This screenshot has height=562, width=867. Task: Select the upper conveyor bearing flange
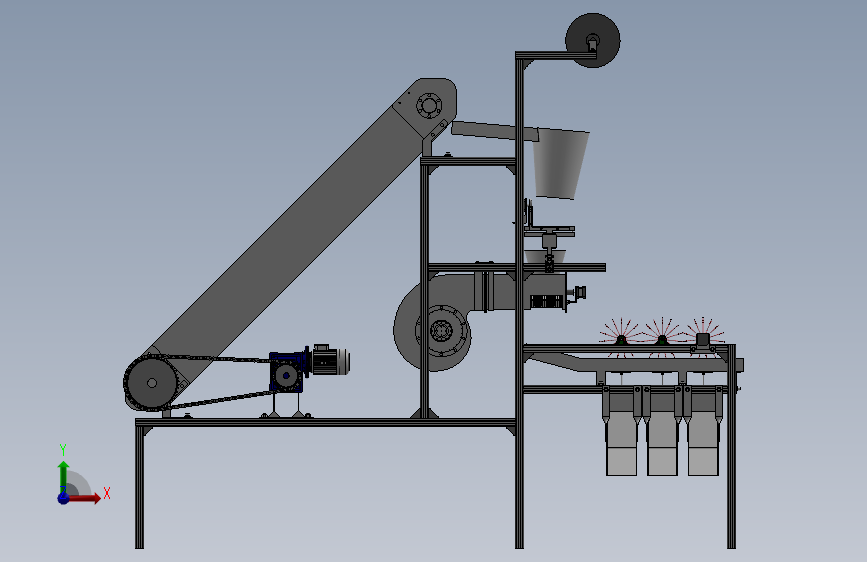click(429, 105)
